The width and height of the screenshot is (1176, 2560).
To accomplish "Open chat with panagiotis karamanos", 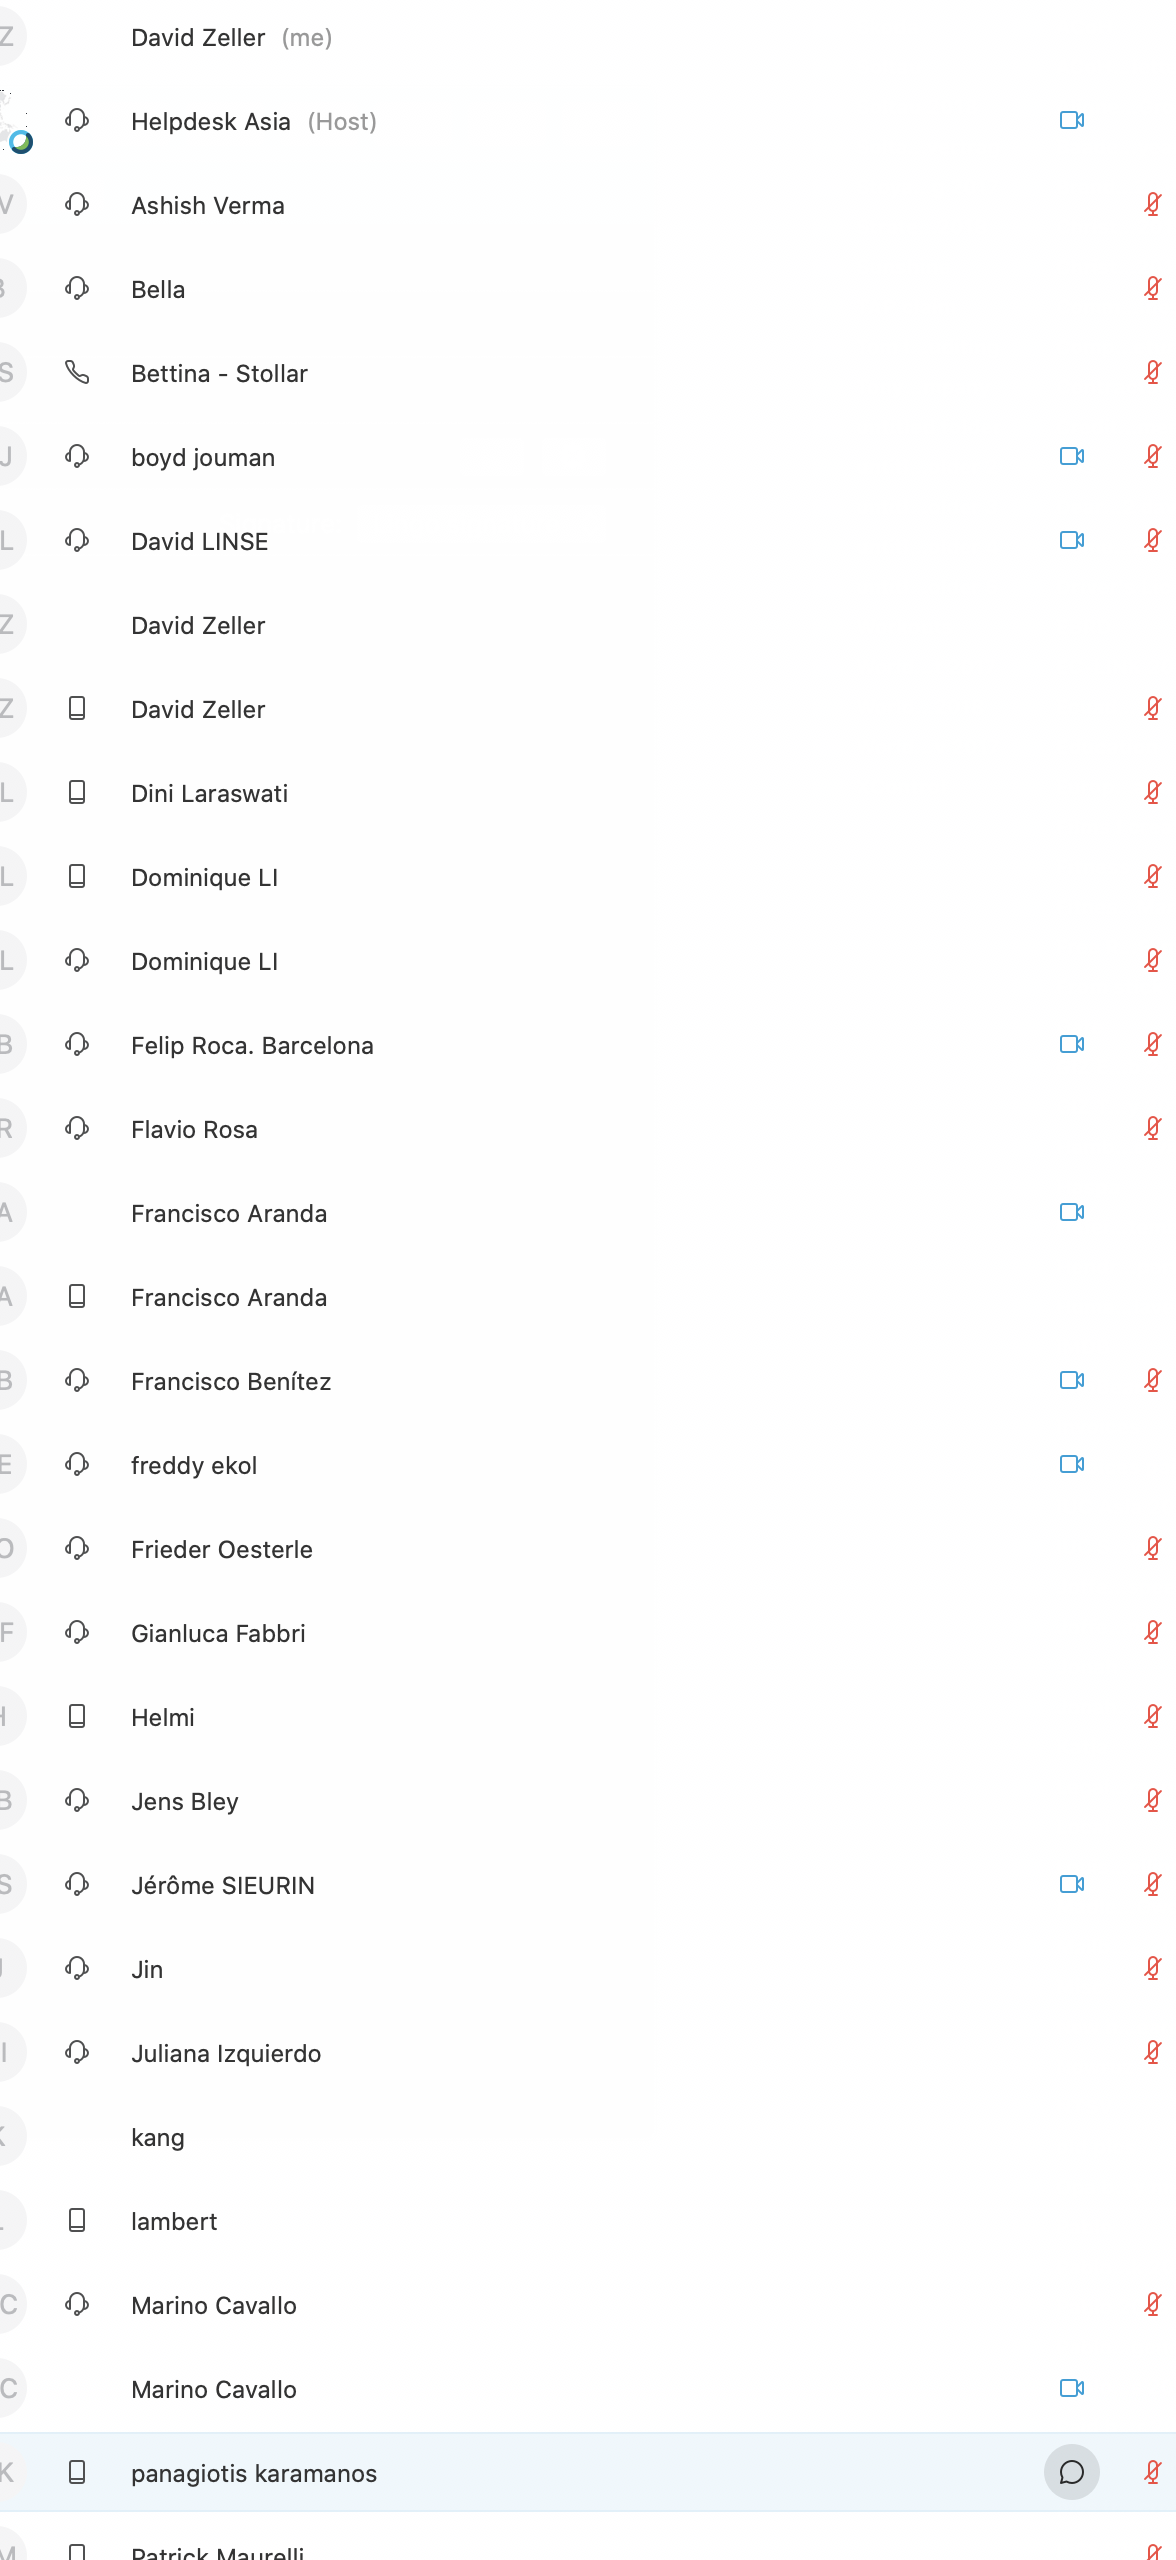I will coord(1071,2473).
